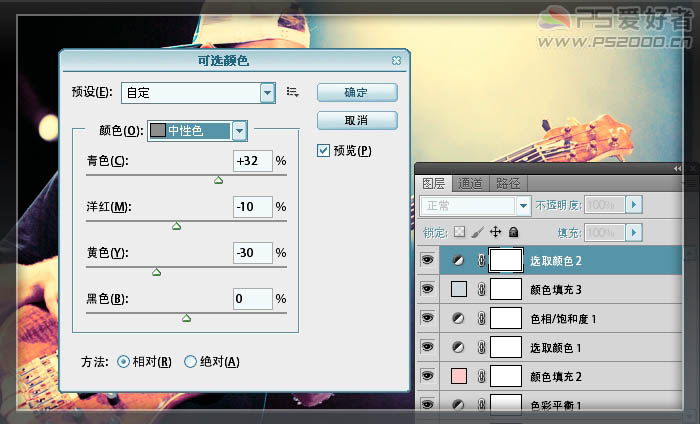
Task: Toggle the 预览 preview checkbox
Action: [x=323, y=151]
